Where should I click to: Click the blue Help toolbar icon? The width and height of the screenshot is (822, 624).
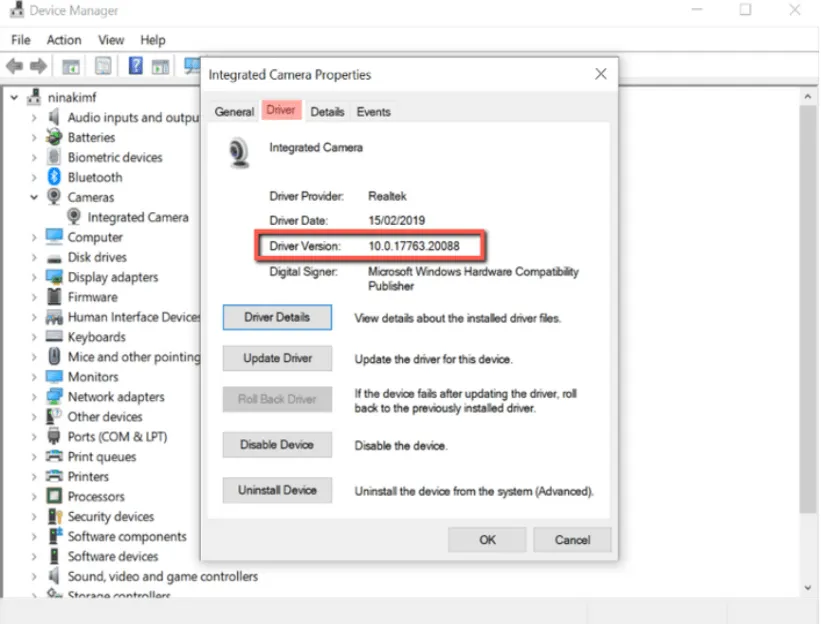135,67
